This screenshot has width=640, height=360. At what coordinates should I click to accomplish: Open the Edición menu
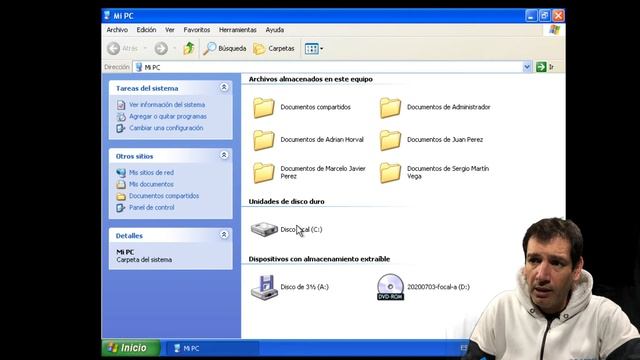(x=146, y=30)
